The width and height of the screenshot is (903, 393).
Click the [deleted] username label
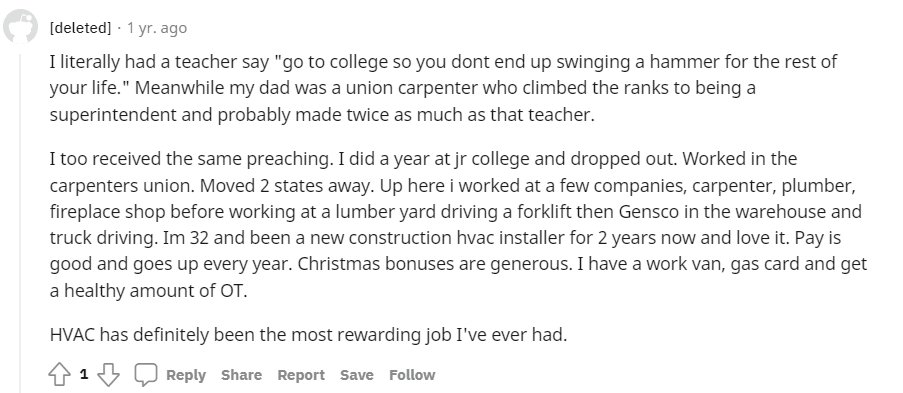tap(80, 28)
